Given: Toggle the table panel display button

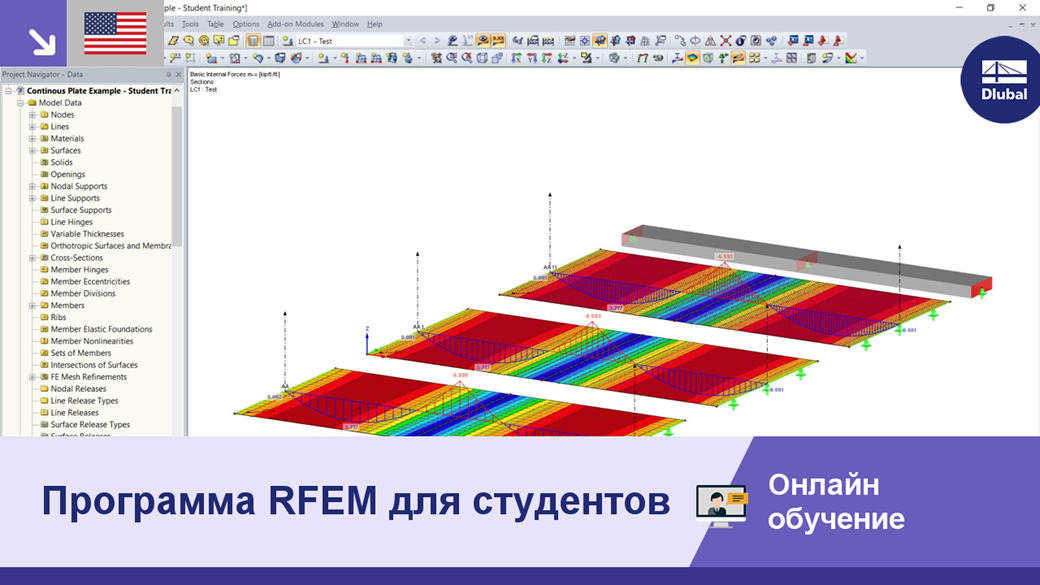Looking at the screenshot, I should 269,41.
